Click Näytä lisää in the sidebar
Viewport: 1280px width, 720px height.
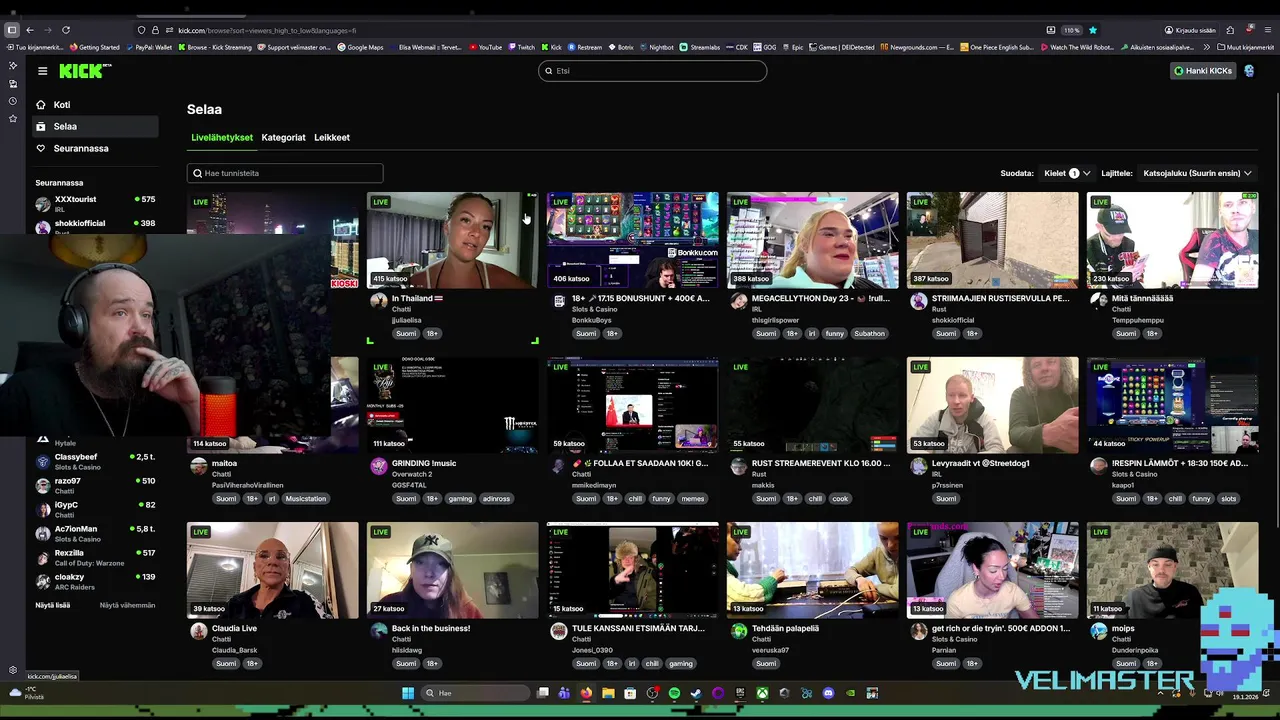pos(53,605)
